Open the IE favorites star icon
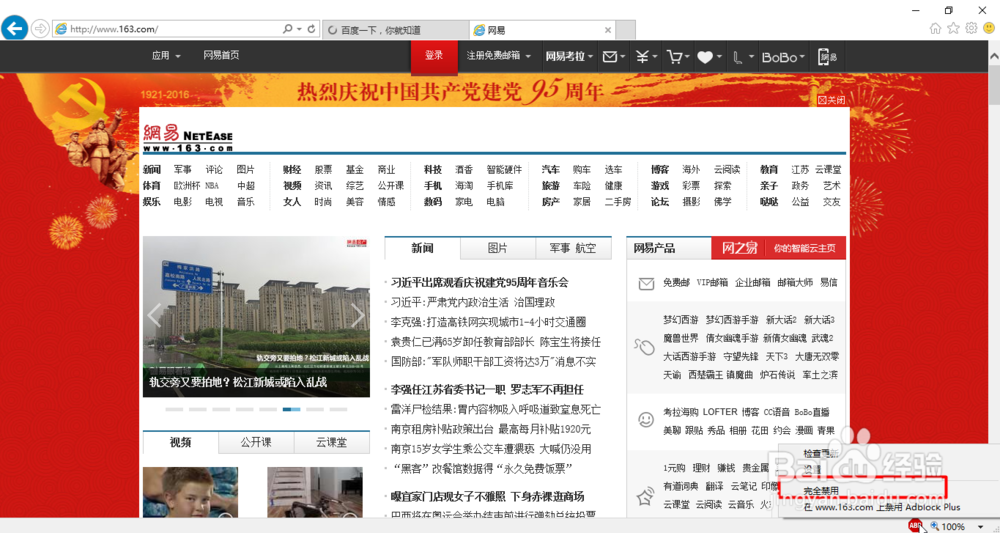Viewport: 1000px width, 533px height. (953, 28)
